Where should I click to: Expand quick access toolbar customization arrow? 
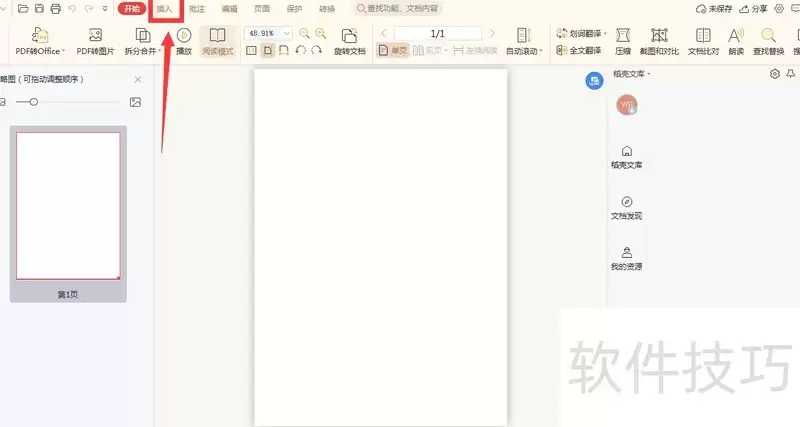click(105, 9)
